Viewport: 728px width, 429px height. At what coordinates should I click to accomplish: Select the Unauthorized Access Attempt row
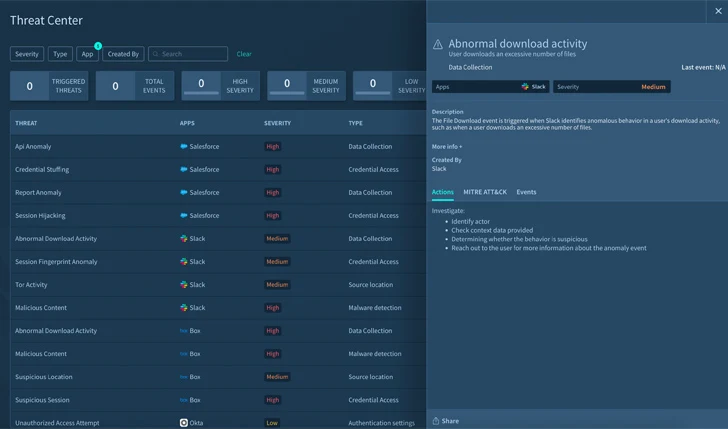(218, 421)
